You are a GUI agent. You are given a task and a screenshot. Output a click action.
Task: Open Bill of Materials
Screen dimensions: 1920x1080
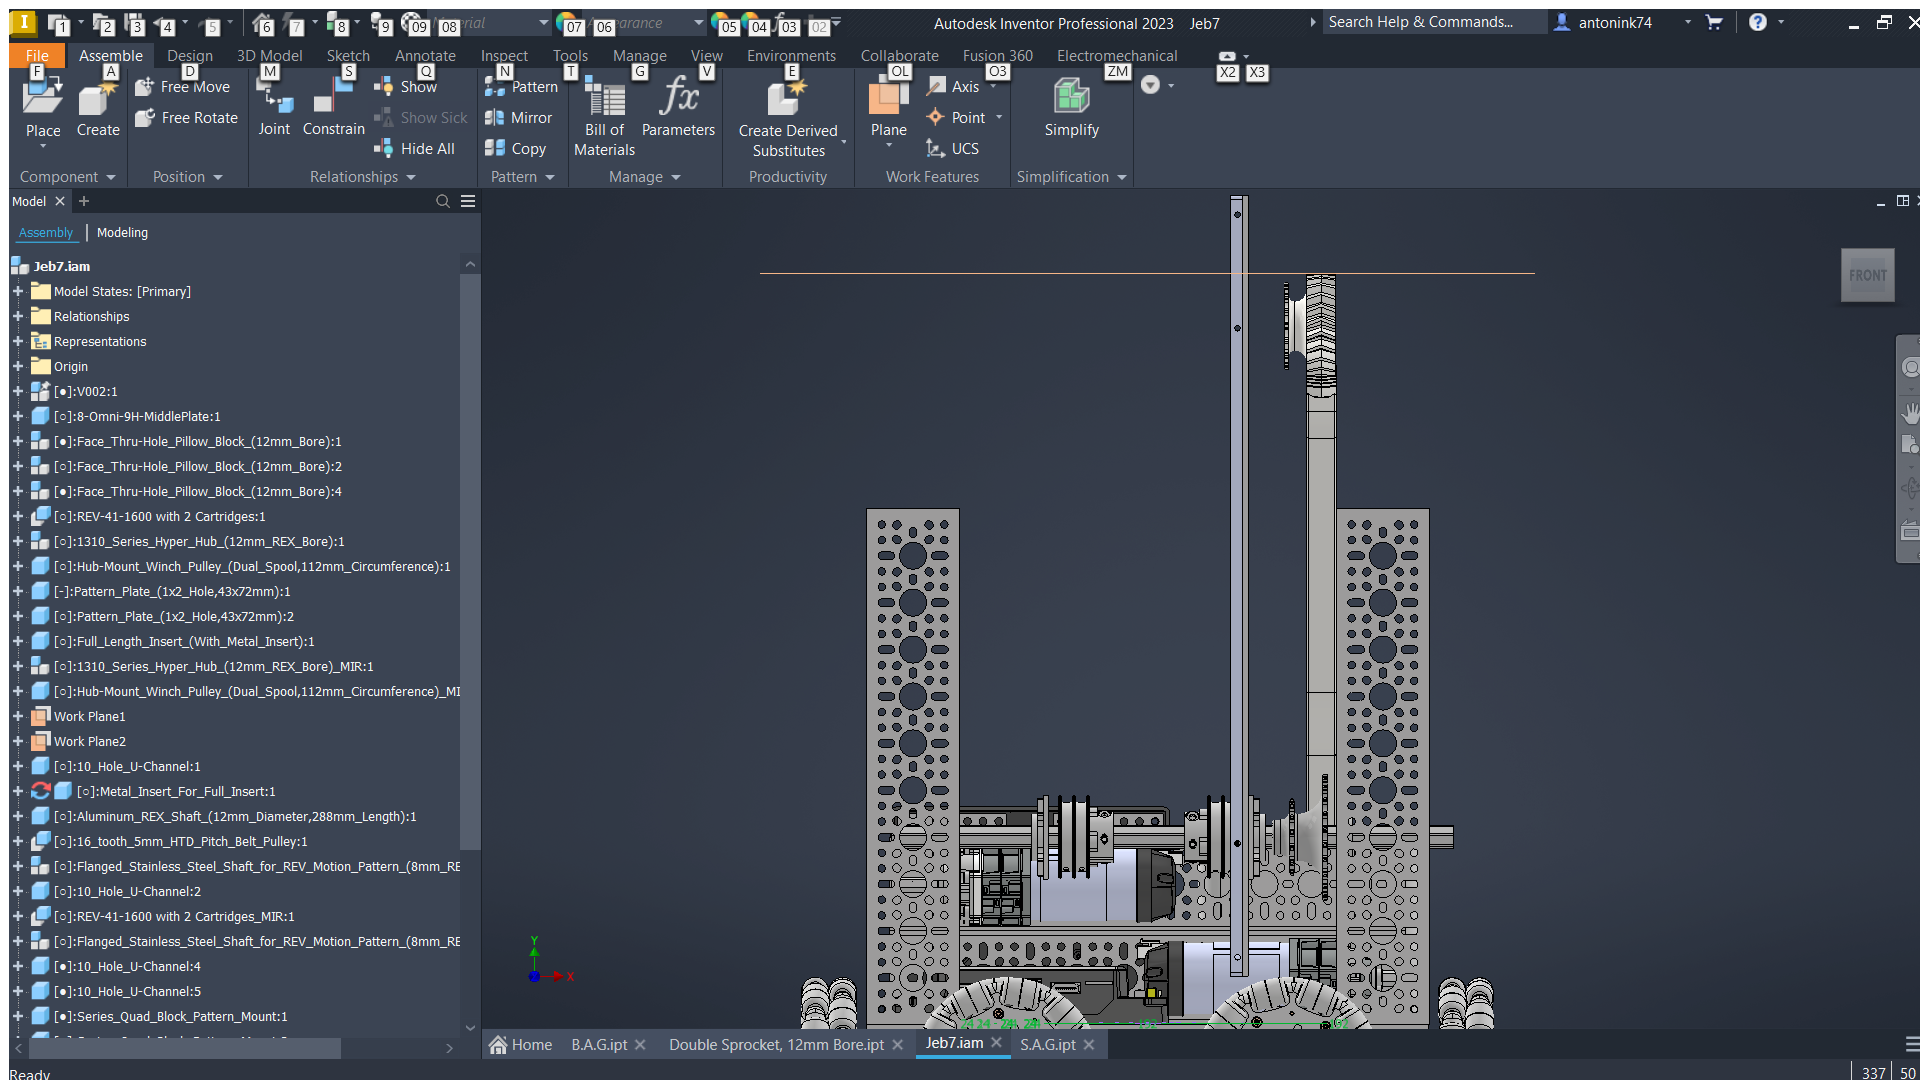(x=604, y=118)
